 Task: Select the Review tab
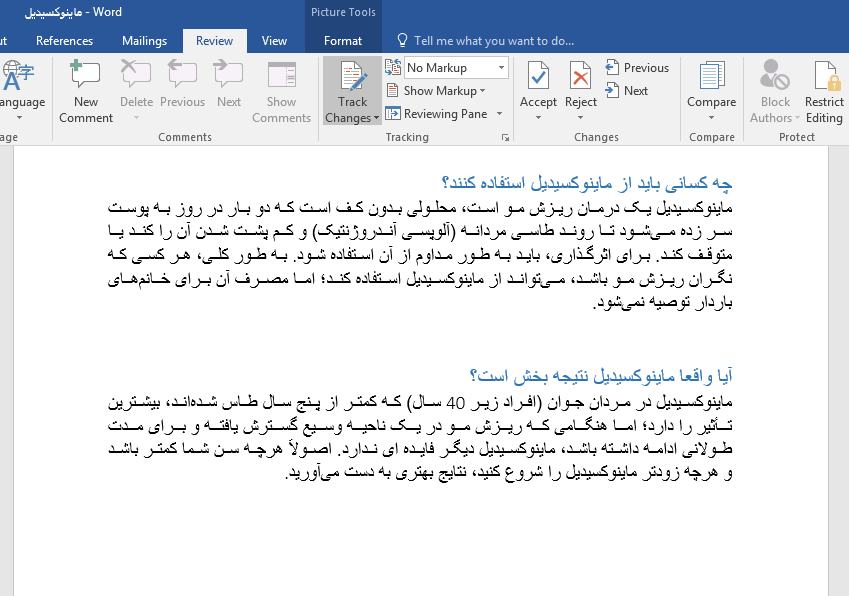[x=214, y=41]
